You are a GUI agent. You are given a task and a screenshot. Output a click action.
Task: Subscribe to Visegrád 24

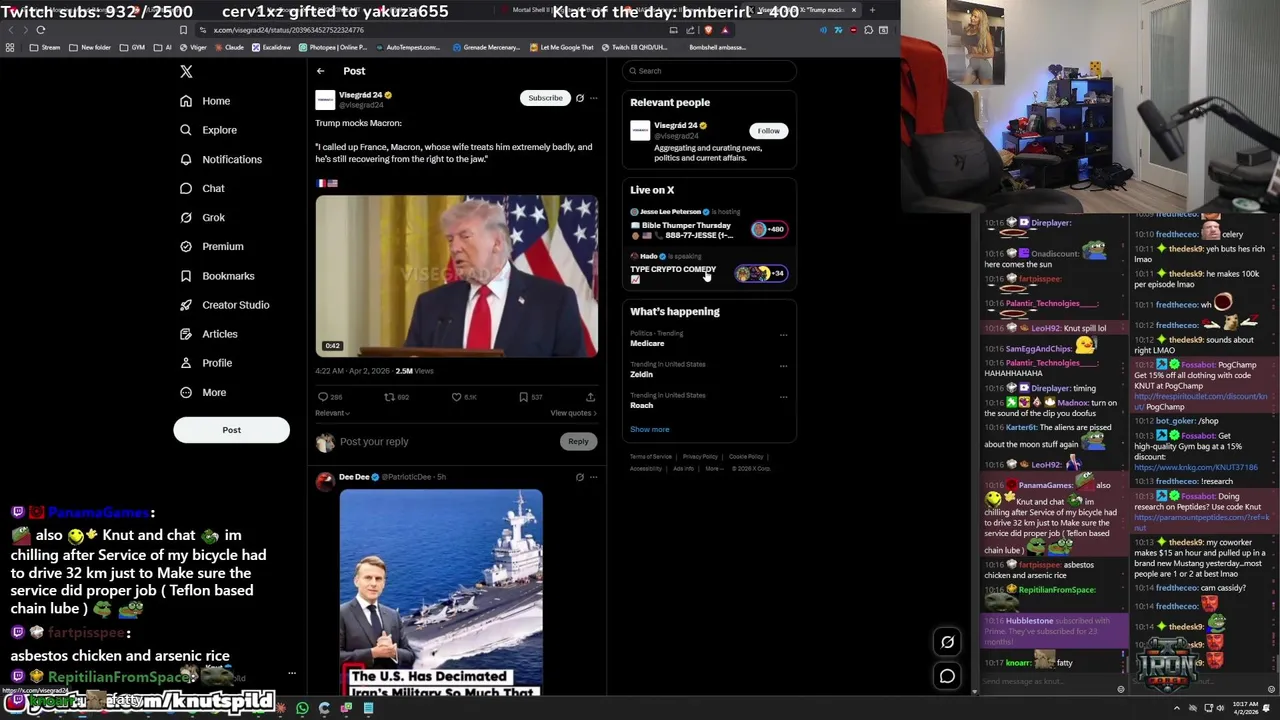coord(545,98)
